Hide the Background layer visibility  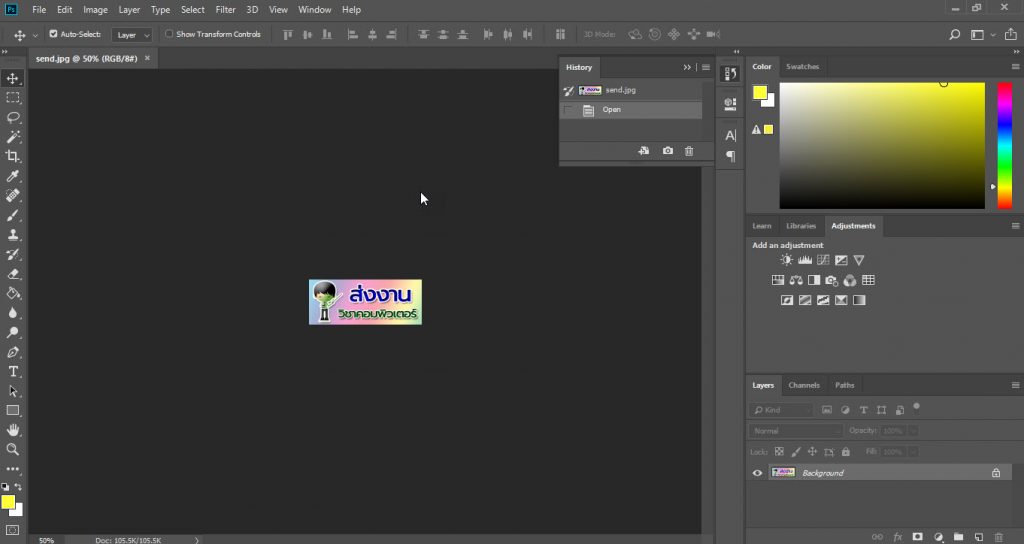coord(757,473)
